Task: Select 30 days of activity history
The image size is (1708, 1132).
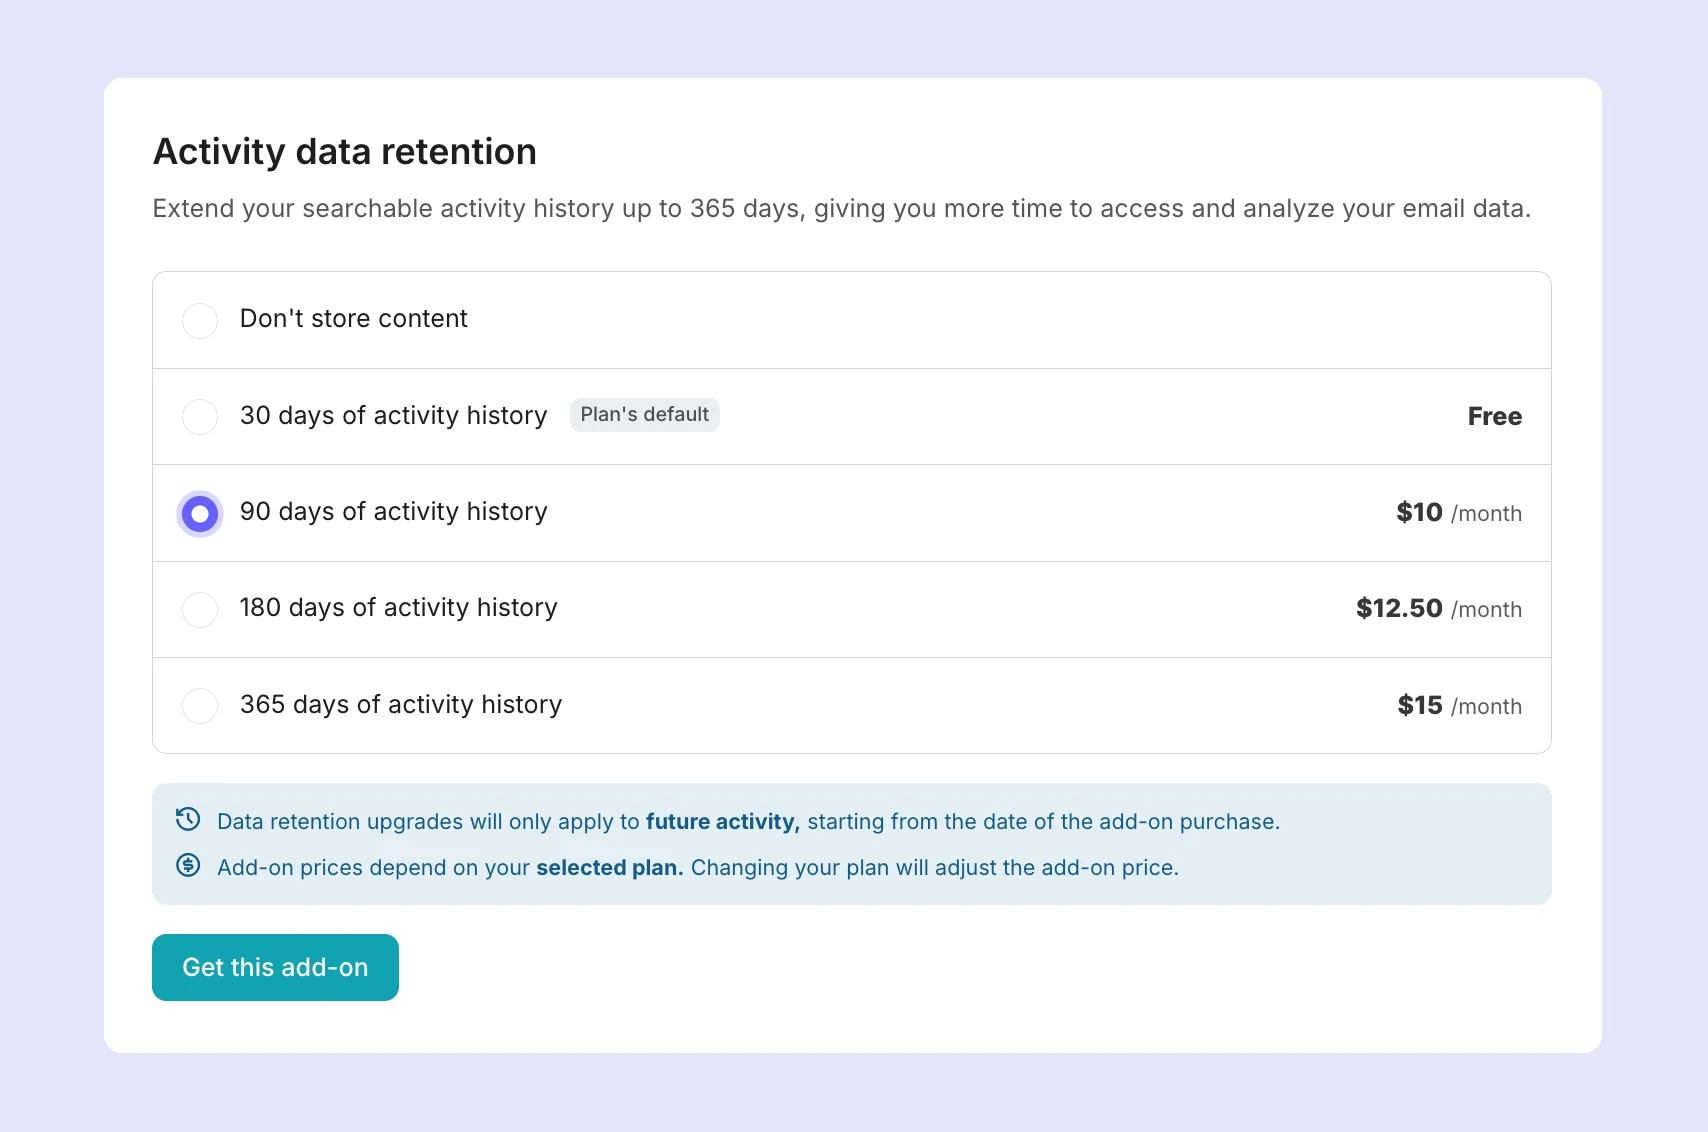Action: (x=200, y=417)
